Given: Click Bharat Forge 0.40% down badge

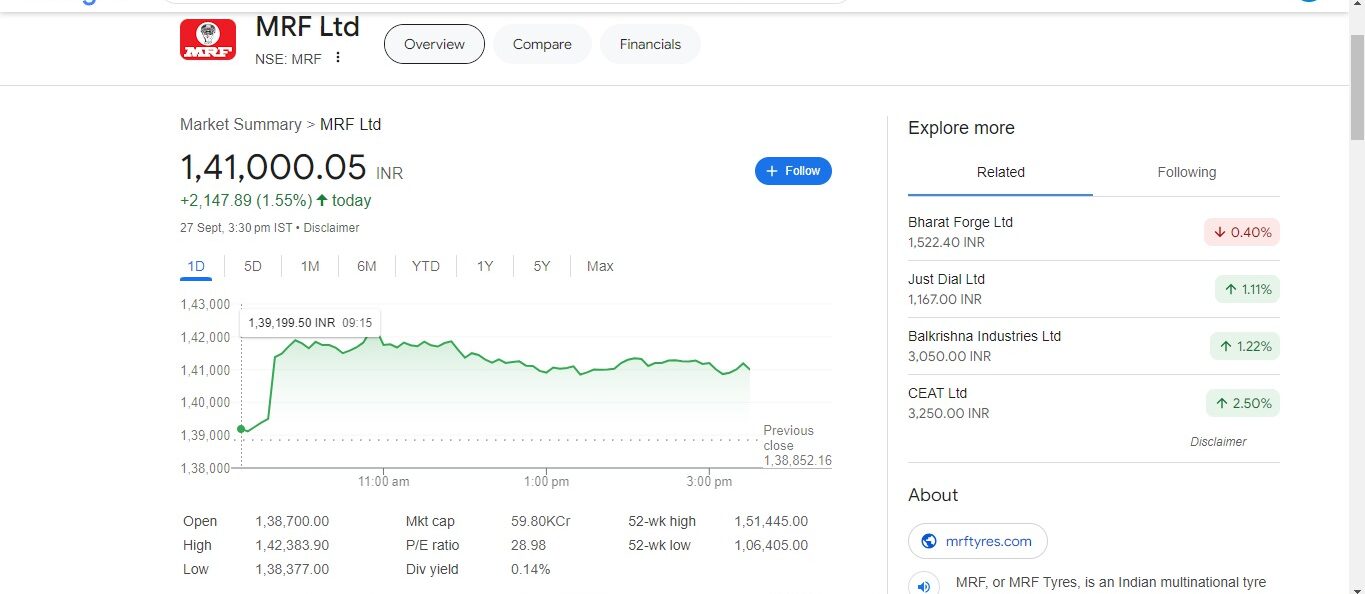Looking at the screenshot, I should click(1242, 232).
